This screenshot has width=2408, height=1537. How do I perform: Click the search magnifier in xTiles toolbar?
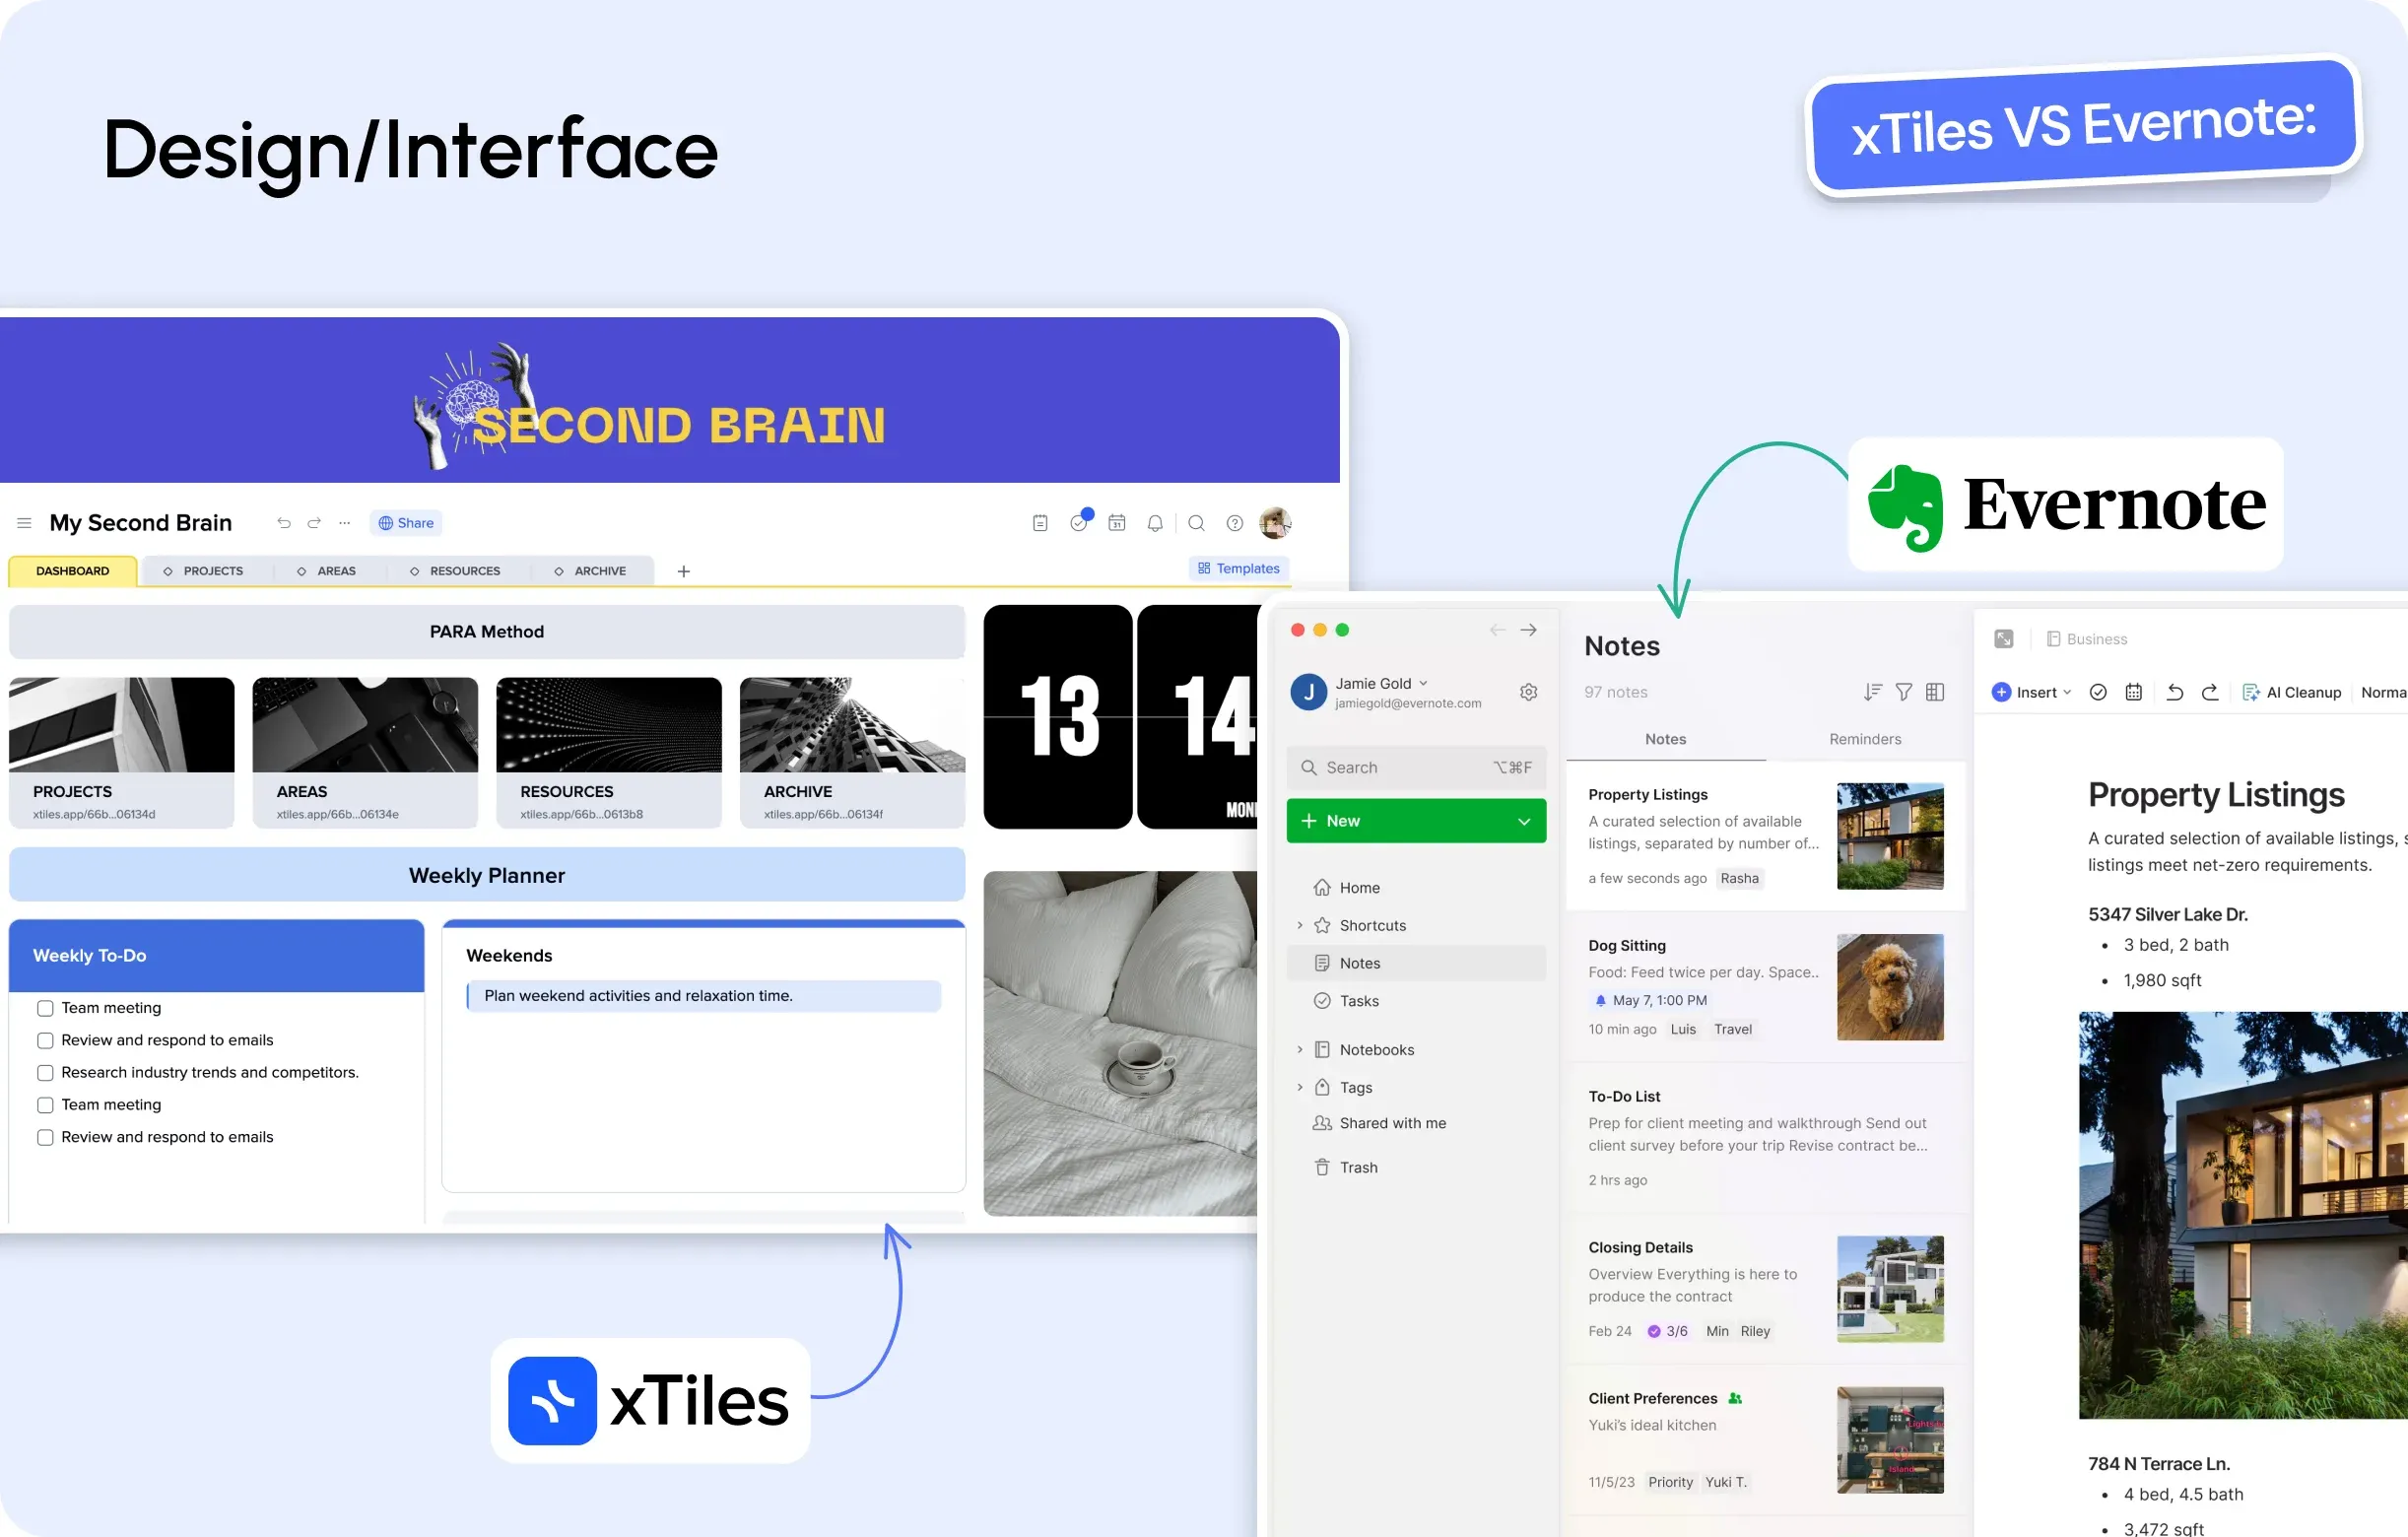pos(1196,523)
